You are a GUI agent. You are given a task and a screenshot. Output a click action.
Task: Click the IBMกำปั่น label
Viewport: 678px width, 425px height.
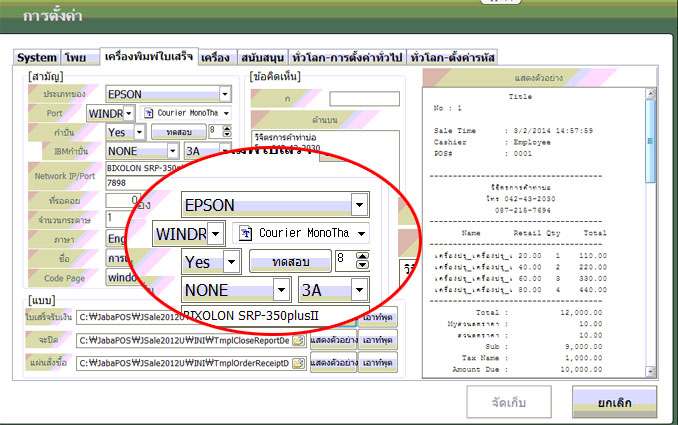(71, 151)
